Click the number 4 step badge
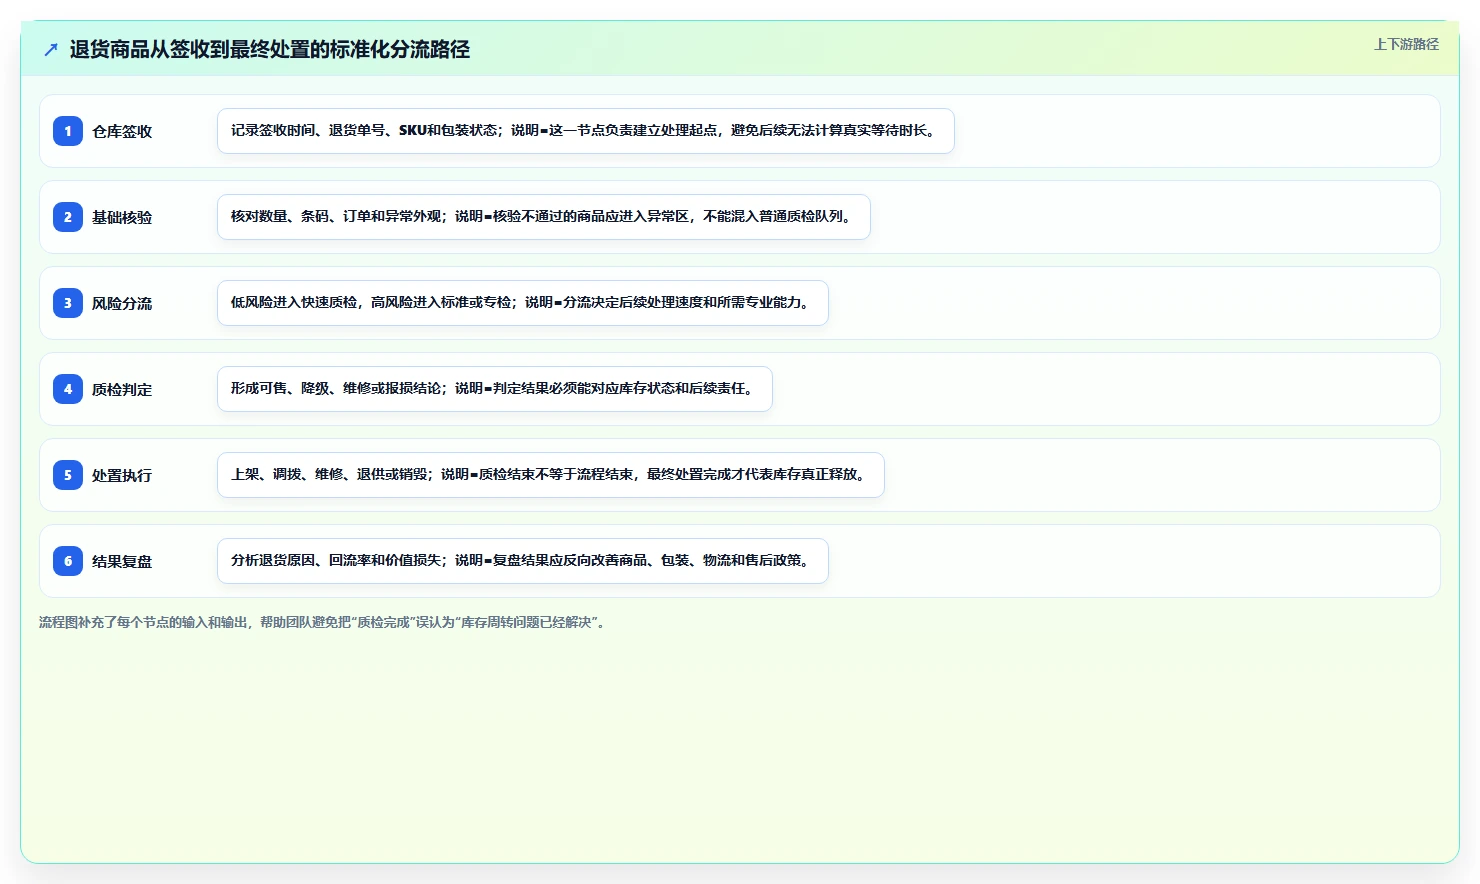The image size is (1480, 884). 68,389
